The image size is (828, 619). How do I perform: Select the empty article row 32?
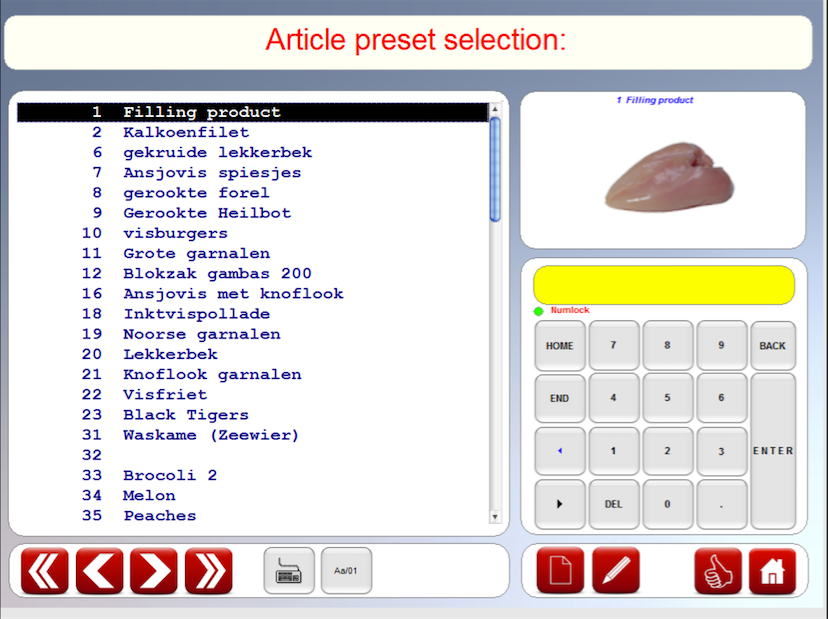253,455
